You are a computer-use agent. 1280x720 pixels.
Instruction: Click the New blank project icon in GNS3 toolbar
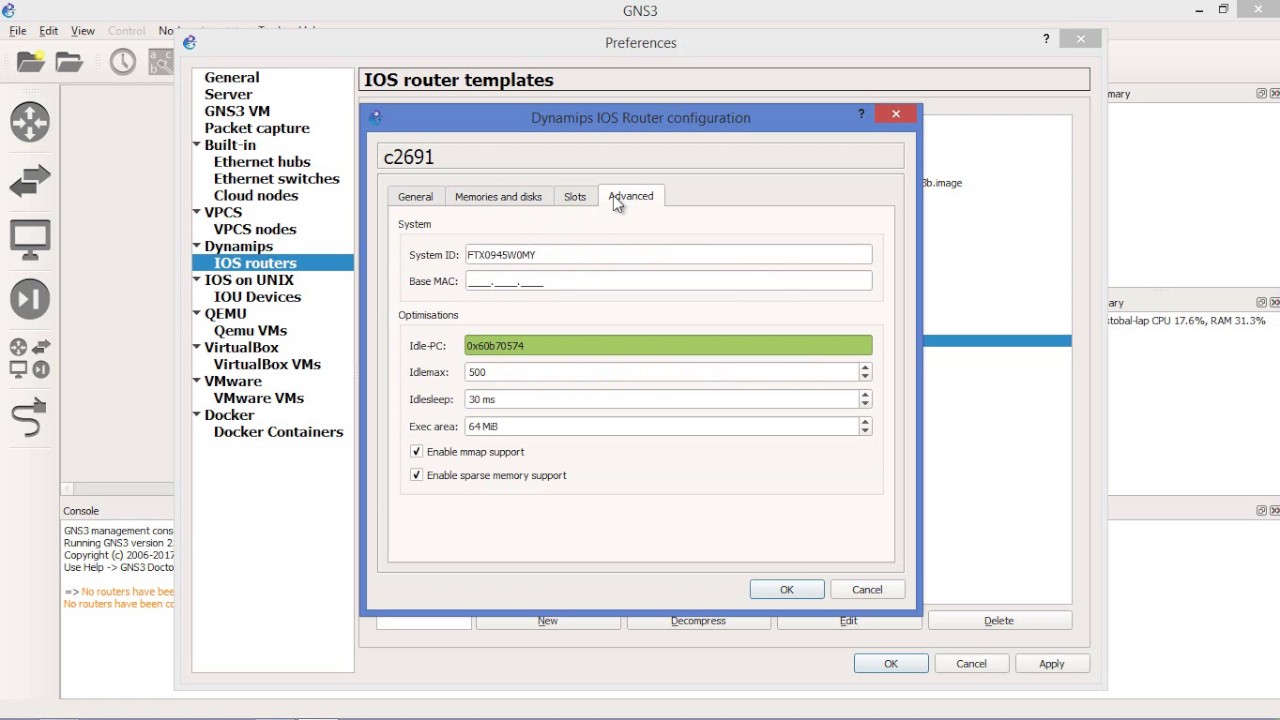(x=31, y=62)
